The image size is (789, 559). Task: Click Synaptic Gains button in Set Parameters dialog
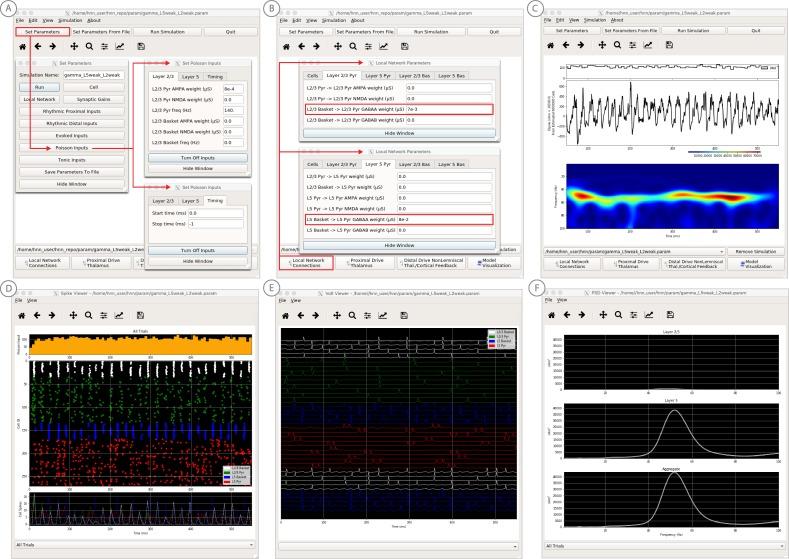(94, 100)
